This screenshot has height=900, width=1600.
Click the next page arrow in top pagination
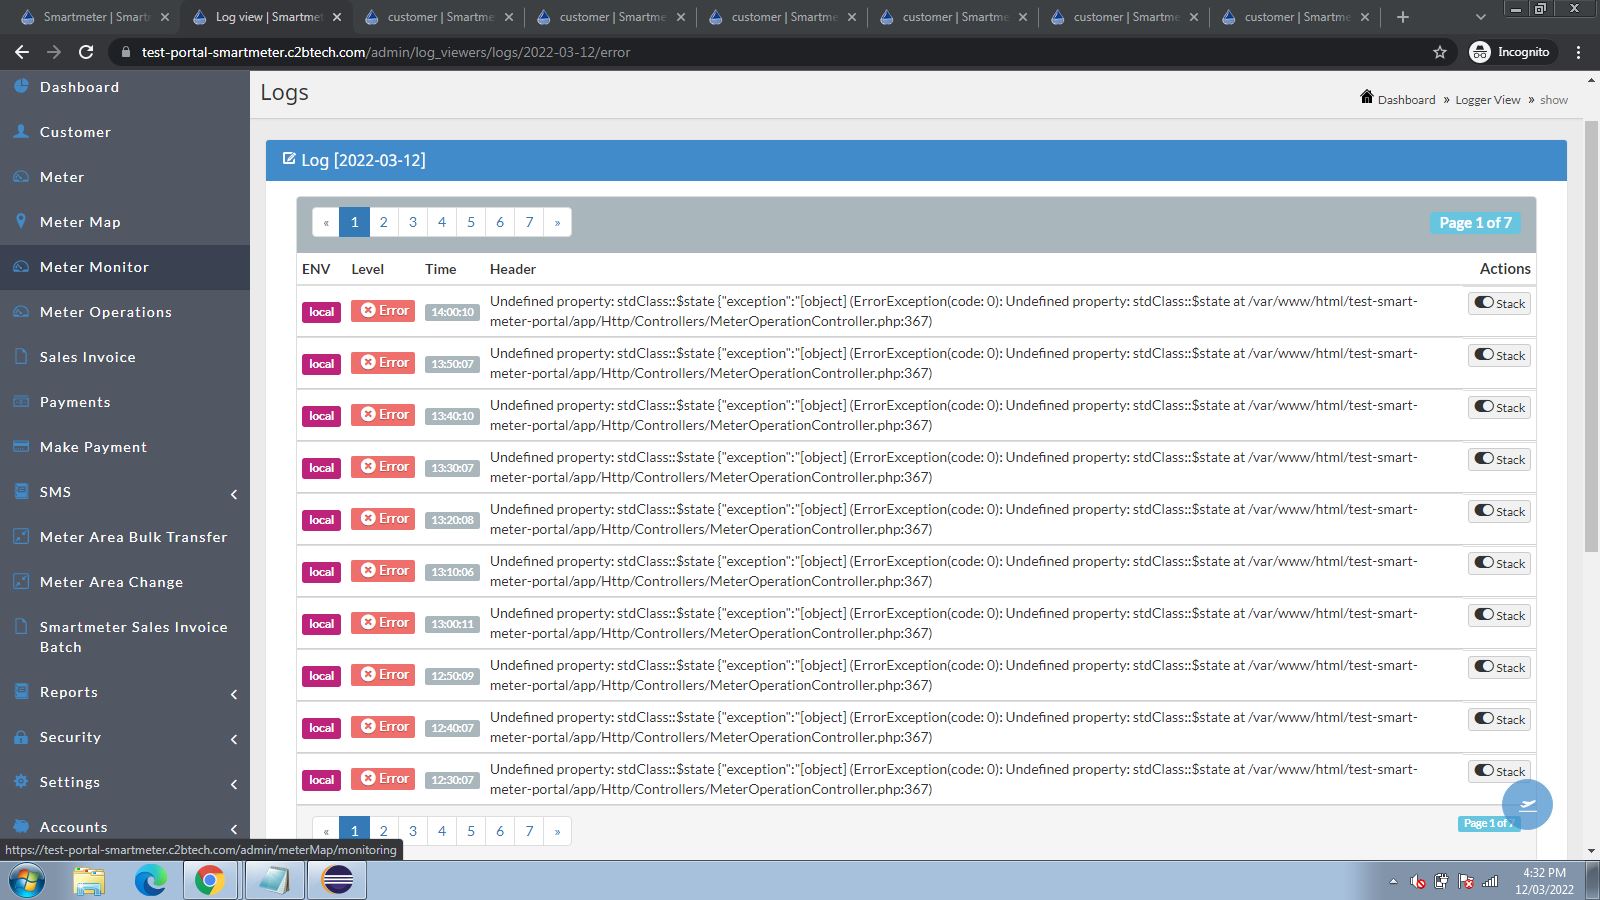pos(557,222)
